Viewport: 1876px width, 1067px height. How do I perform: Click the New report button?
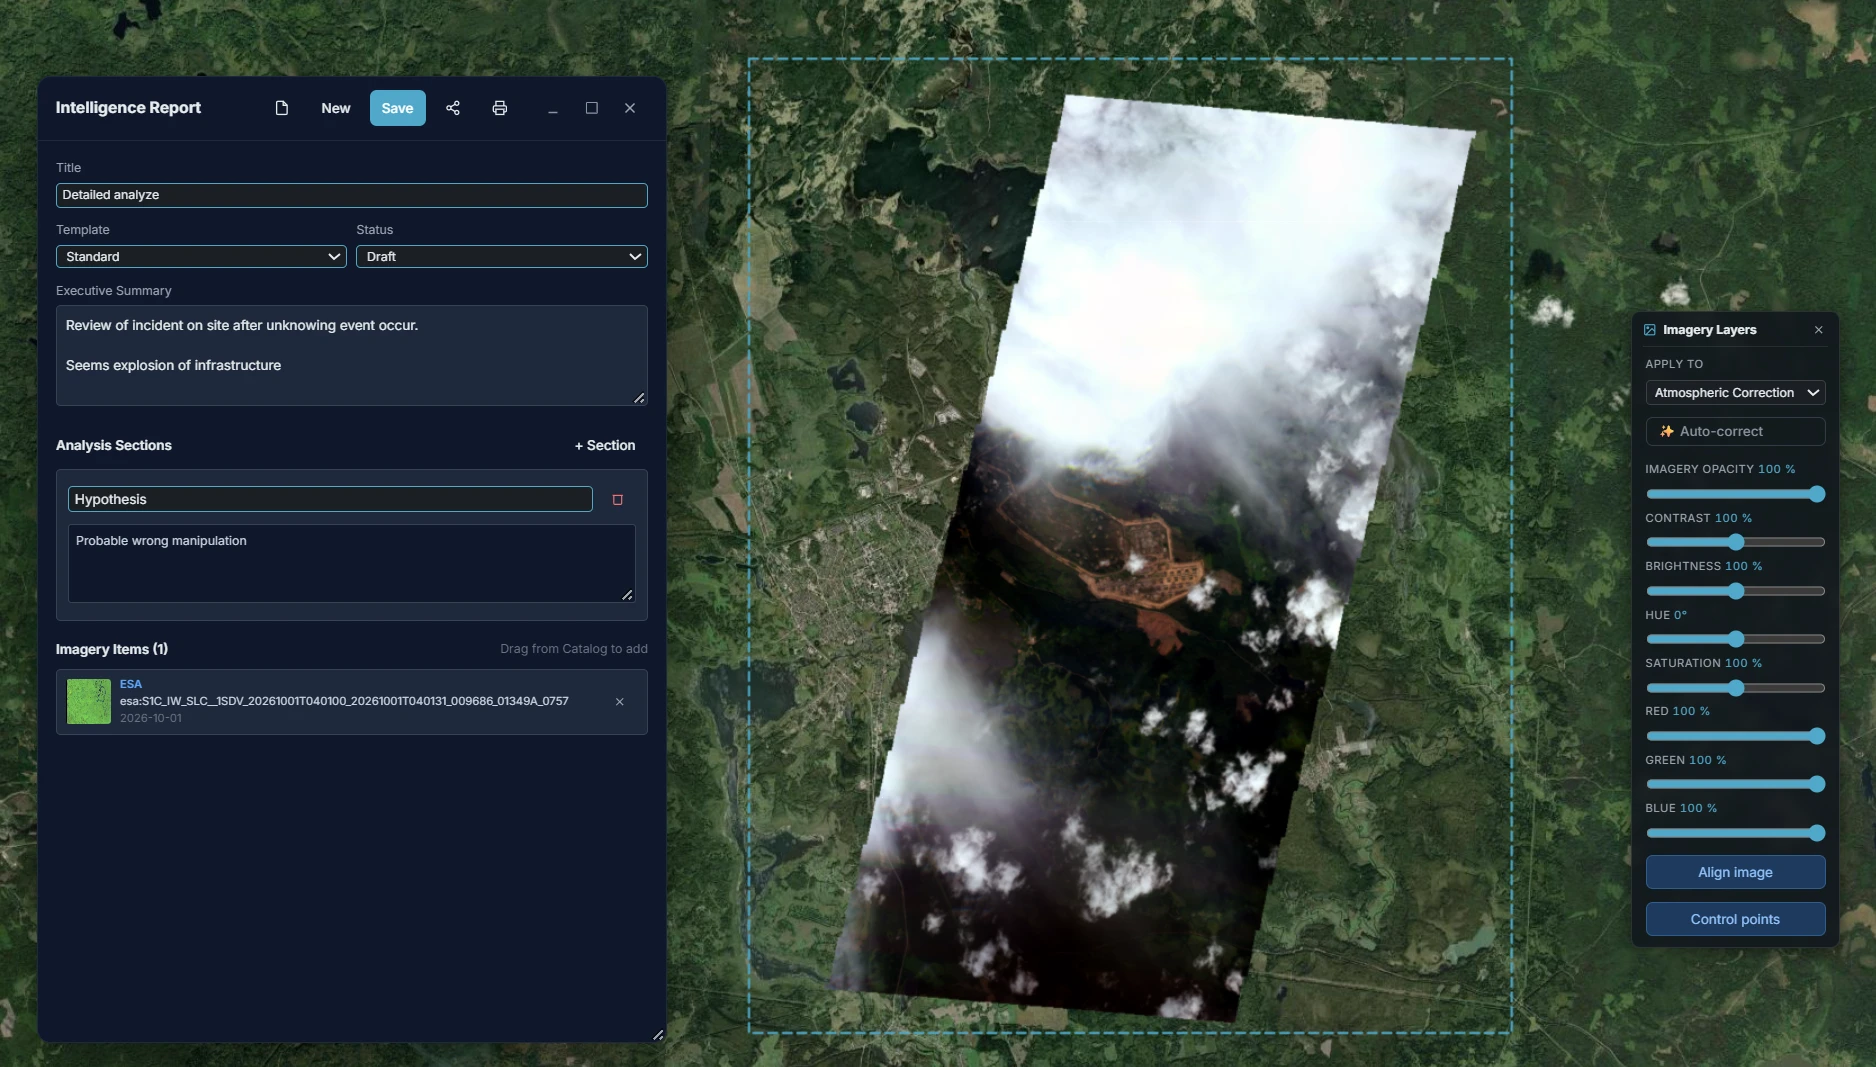[336, 108]
